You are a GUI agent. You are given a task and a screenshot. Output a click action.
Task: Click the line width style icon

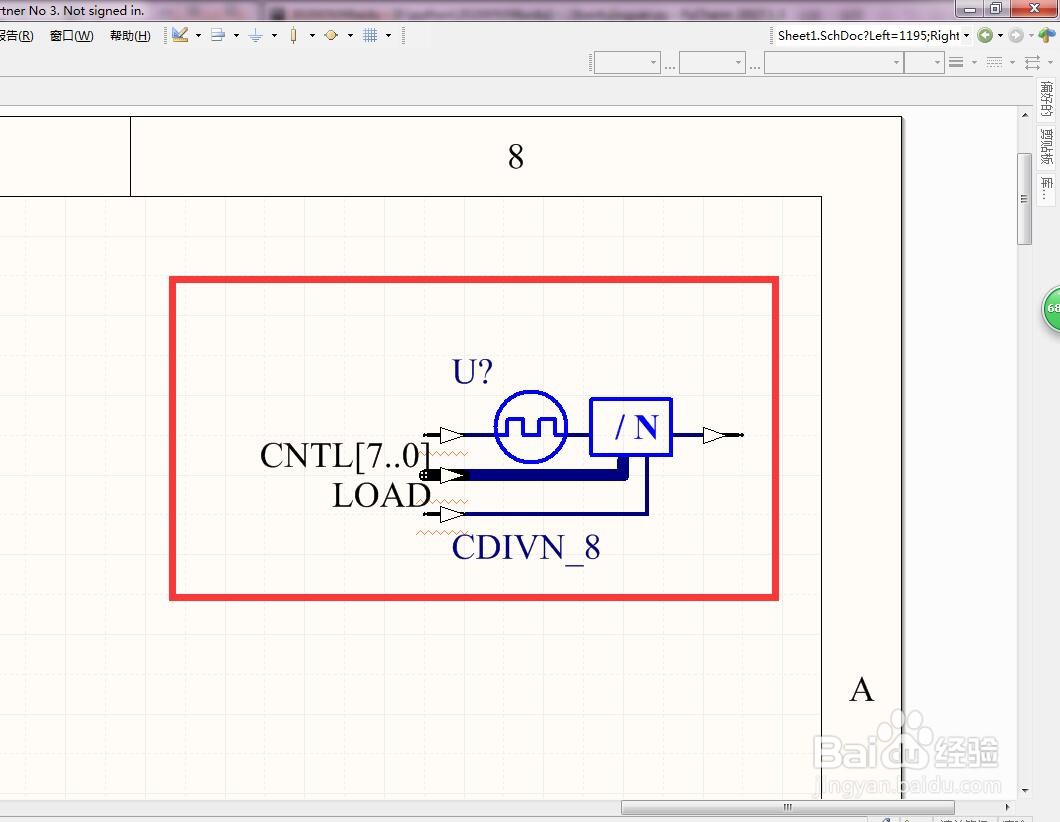956,62
